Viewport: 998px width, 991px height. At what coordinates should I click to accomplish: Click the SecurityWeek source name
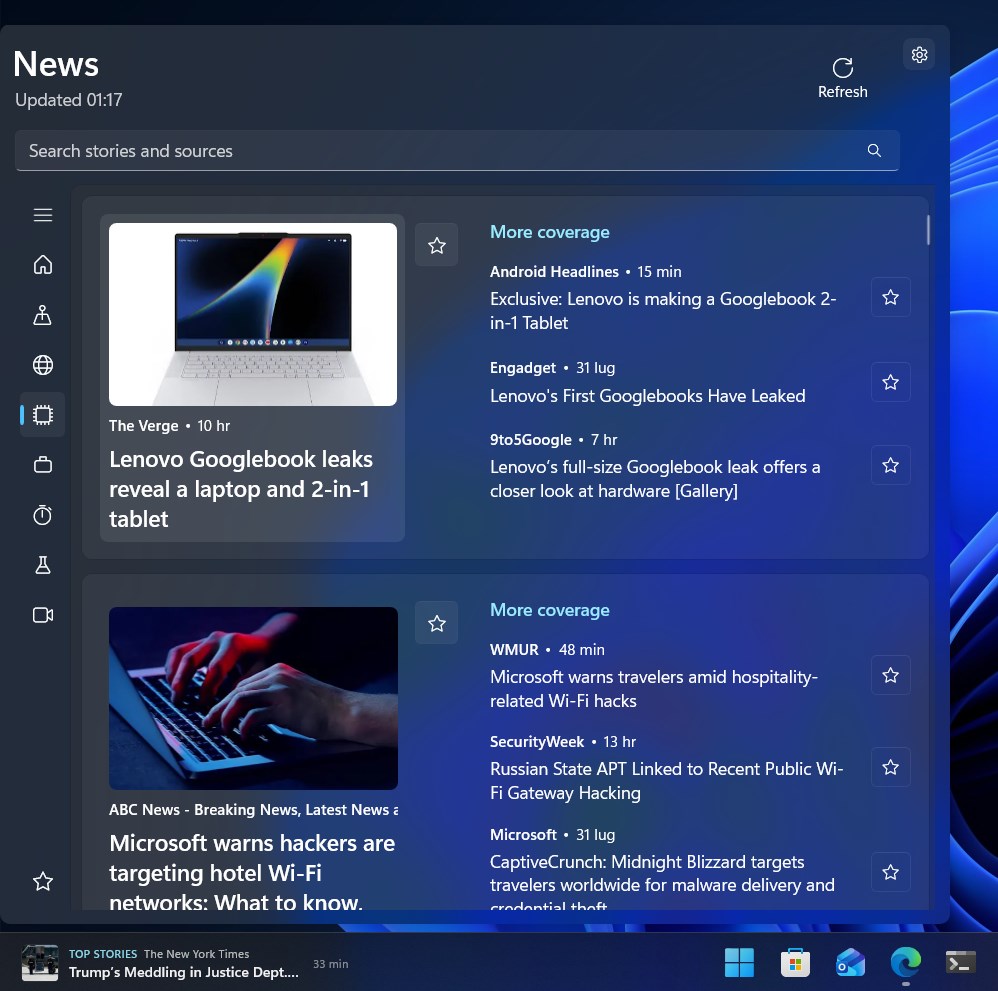tap(537, 741)
